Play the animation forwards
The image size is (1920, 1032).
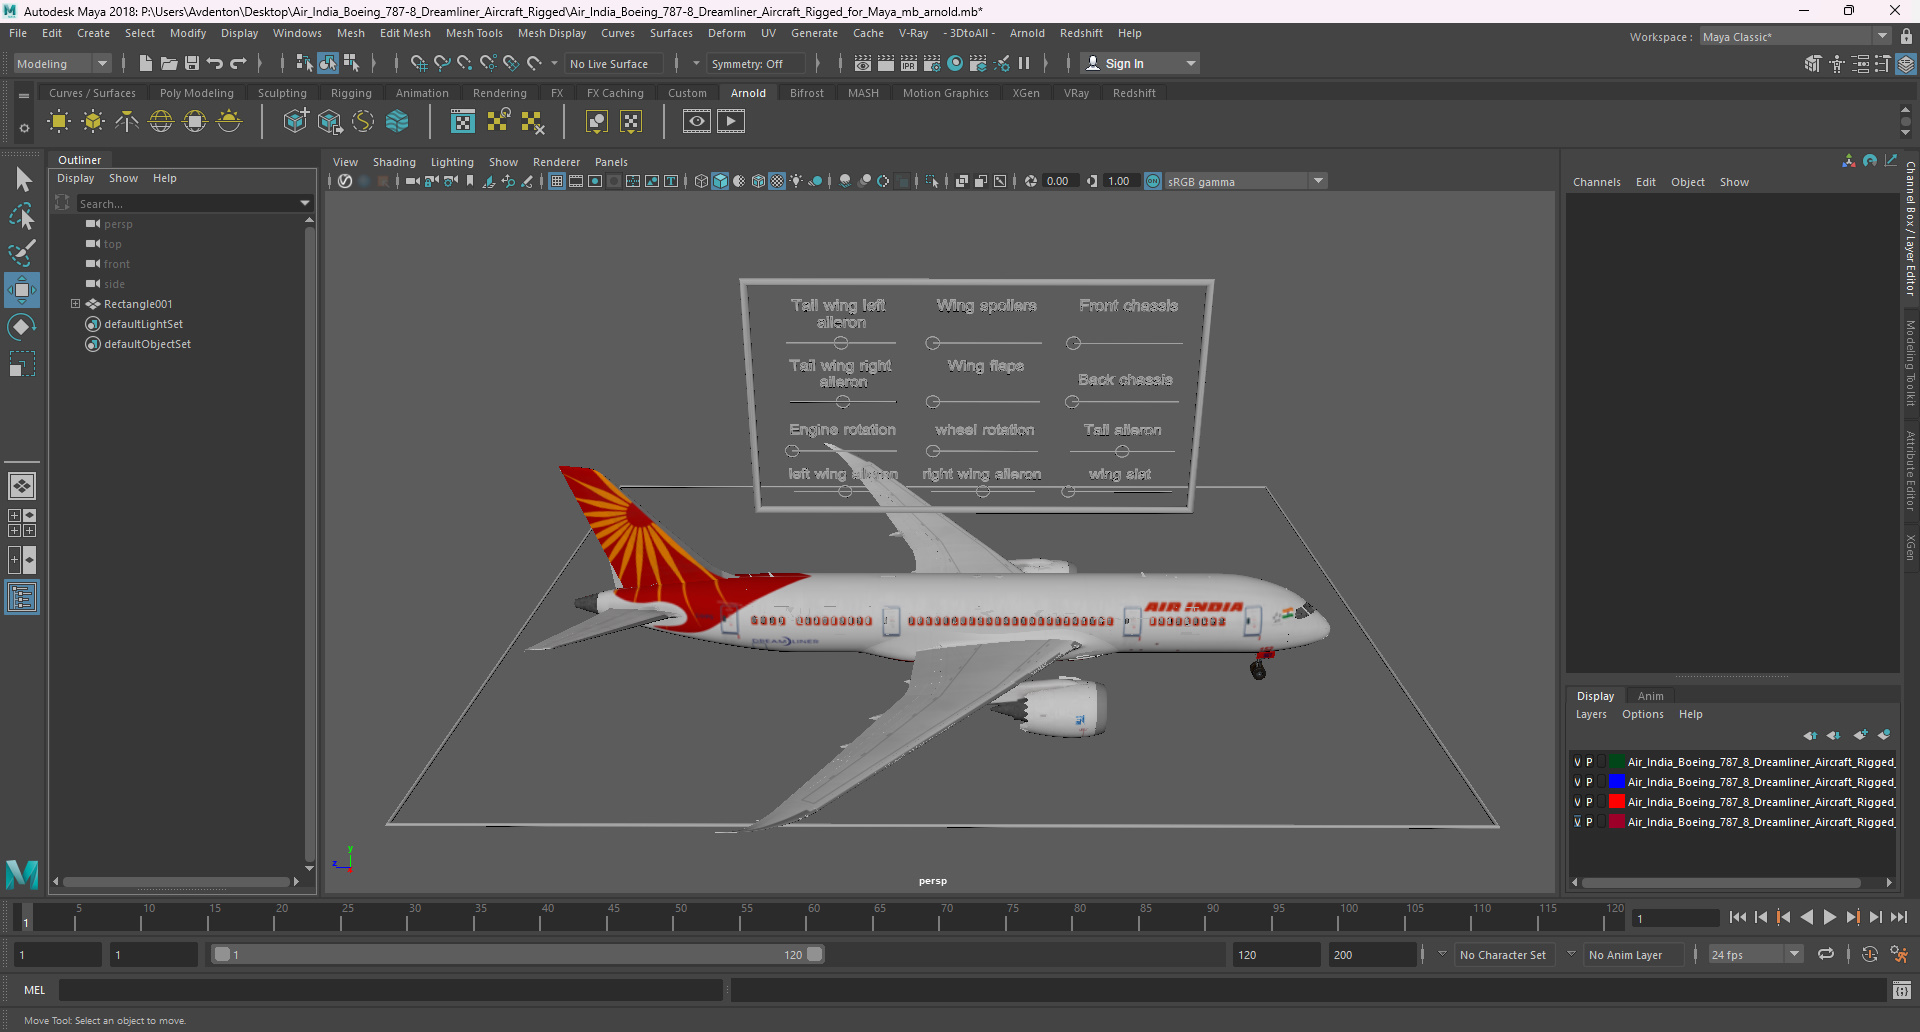(1829, 917)
